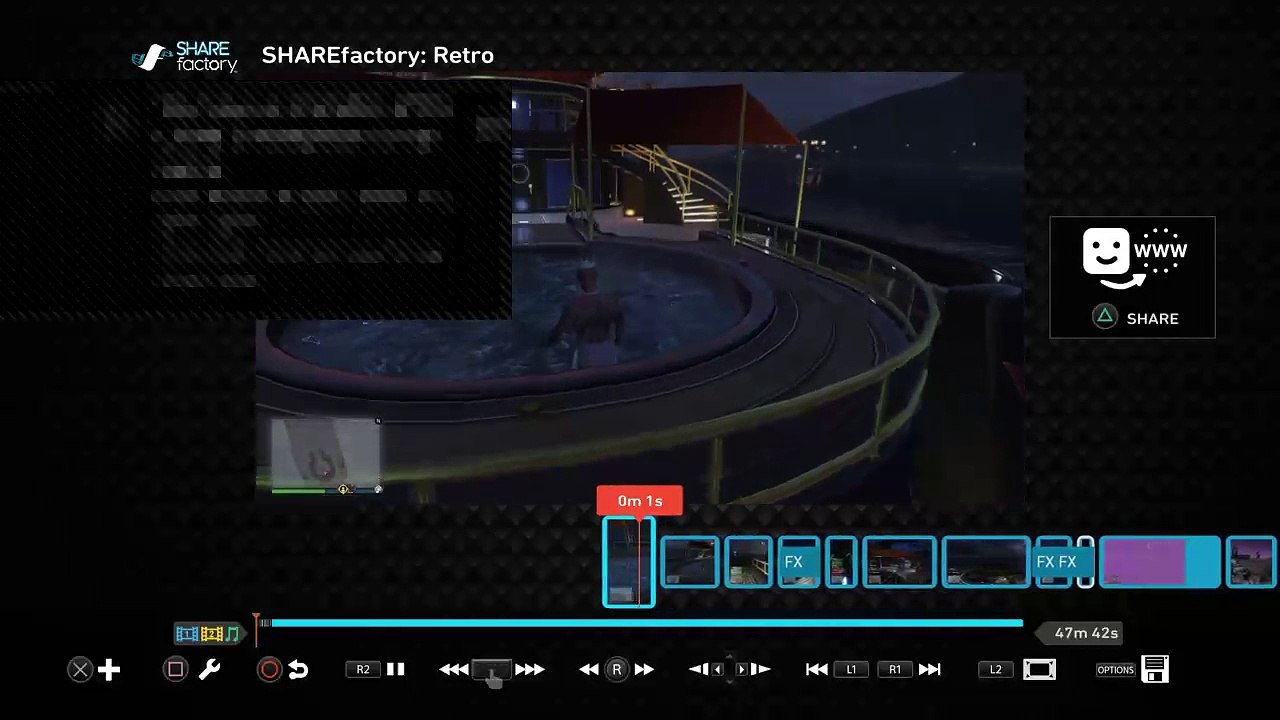Viewport: 1280px width, 720px height.
Task: Click the cyan timeline progress bar
Action: (646, 623)
